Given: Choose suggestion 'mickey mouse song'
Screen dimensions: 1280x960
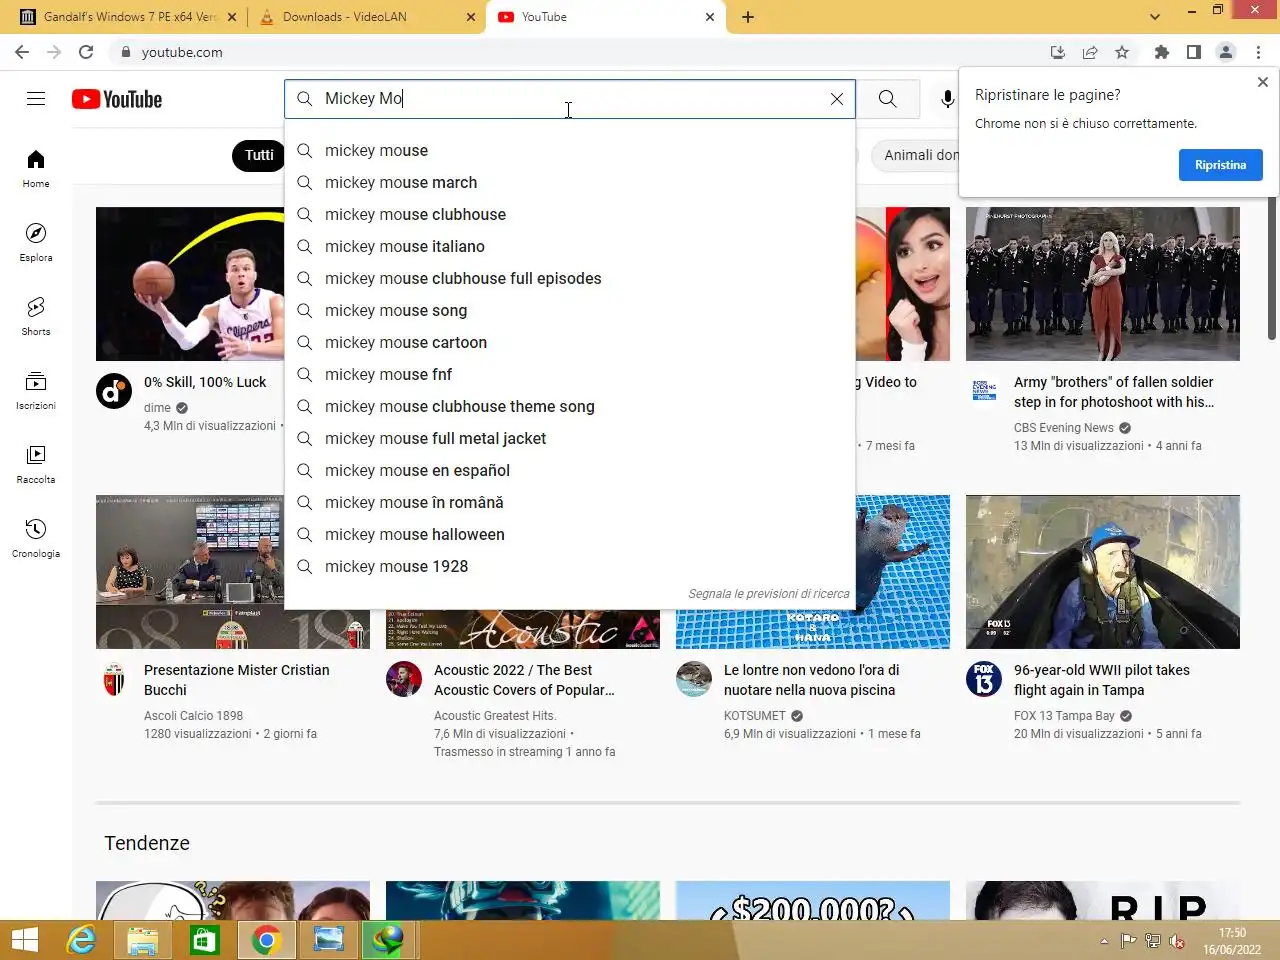Looking at the screenshot, I should pyautogui.click(x=570, y=310).
